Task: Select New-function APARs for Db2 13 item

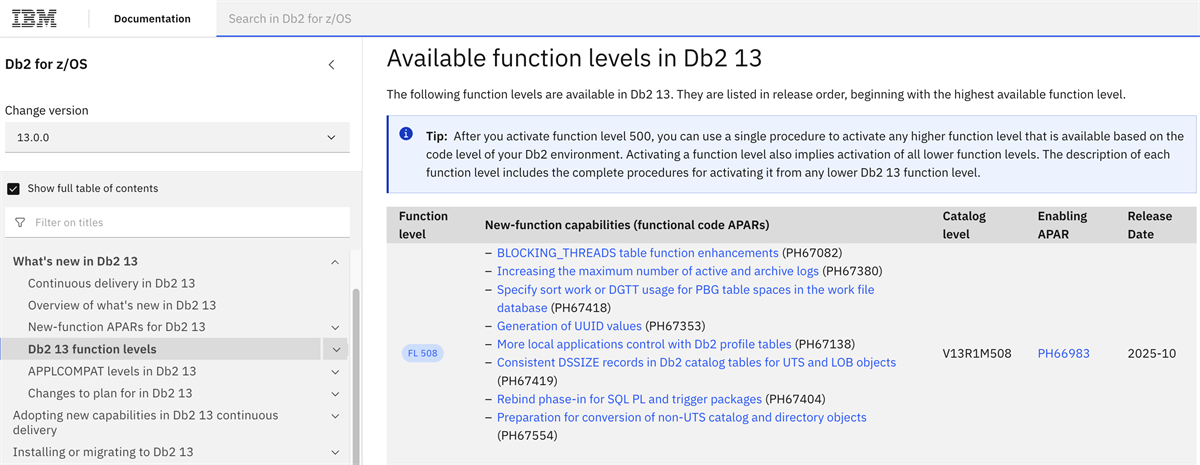Action: (x=116, y=327)
